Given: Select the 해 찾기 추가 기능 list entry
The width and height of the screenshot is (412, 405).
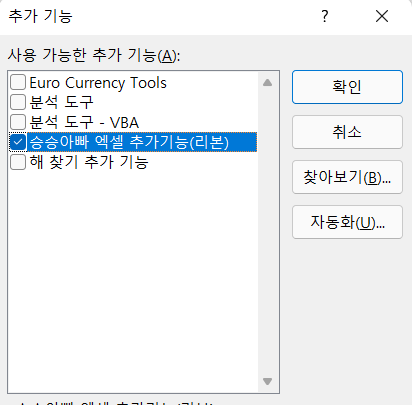Looking at the screenshot, I should click(89, 162).
